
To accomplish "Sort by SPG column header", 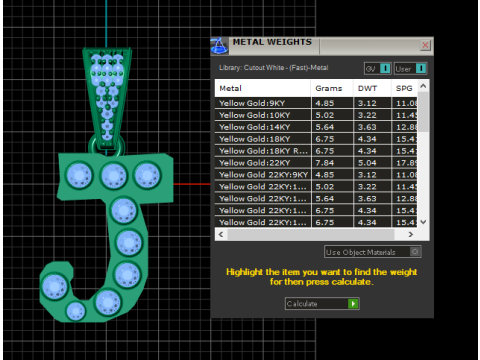I will [x=404, y=88].
